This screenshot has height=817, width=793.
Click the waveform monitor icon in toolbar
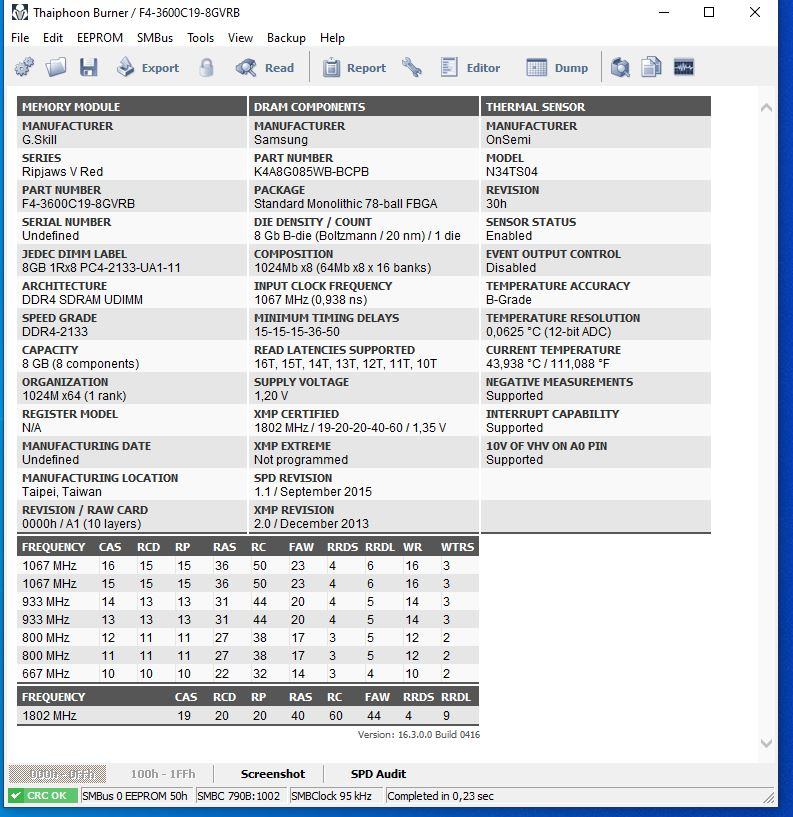684,68
